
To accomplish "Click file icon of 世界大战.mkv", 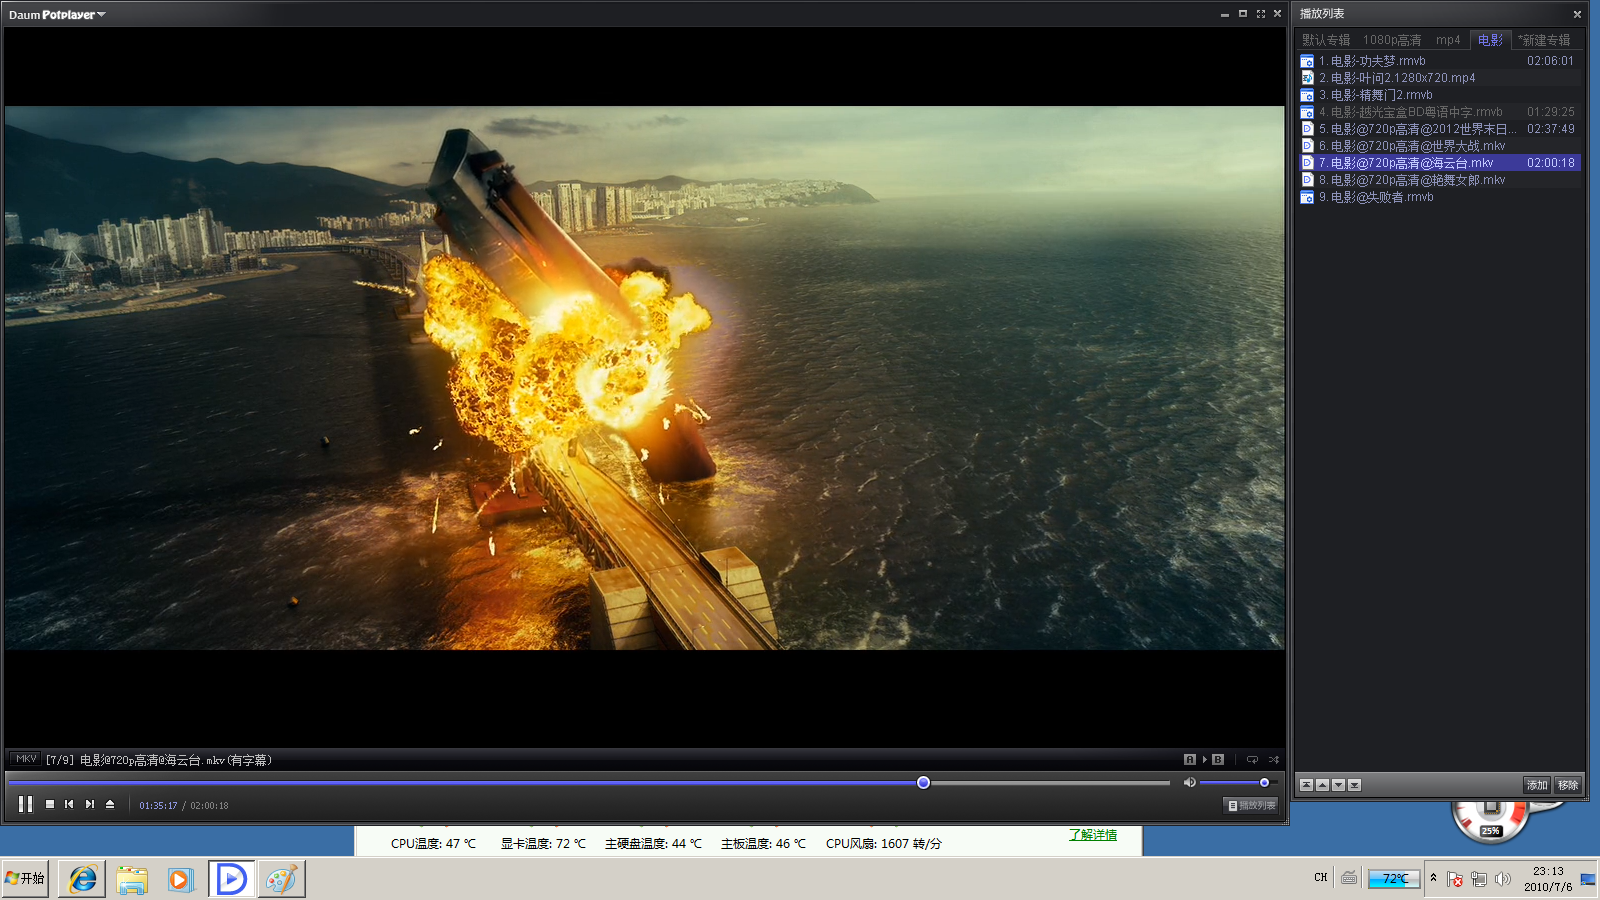I will [1307, 146].
